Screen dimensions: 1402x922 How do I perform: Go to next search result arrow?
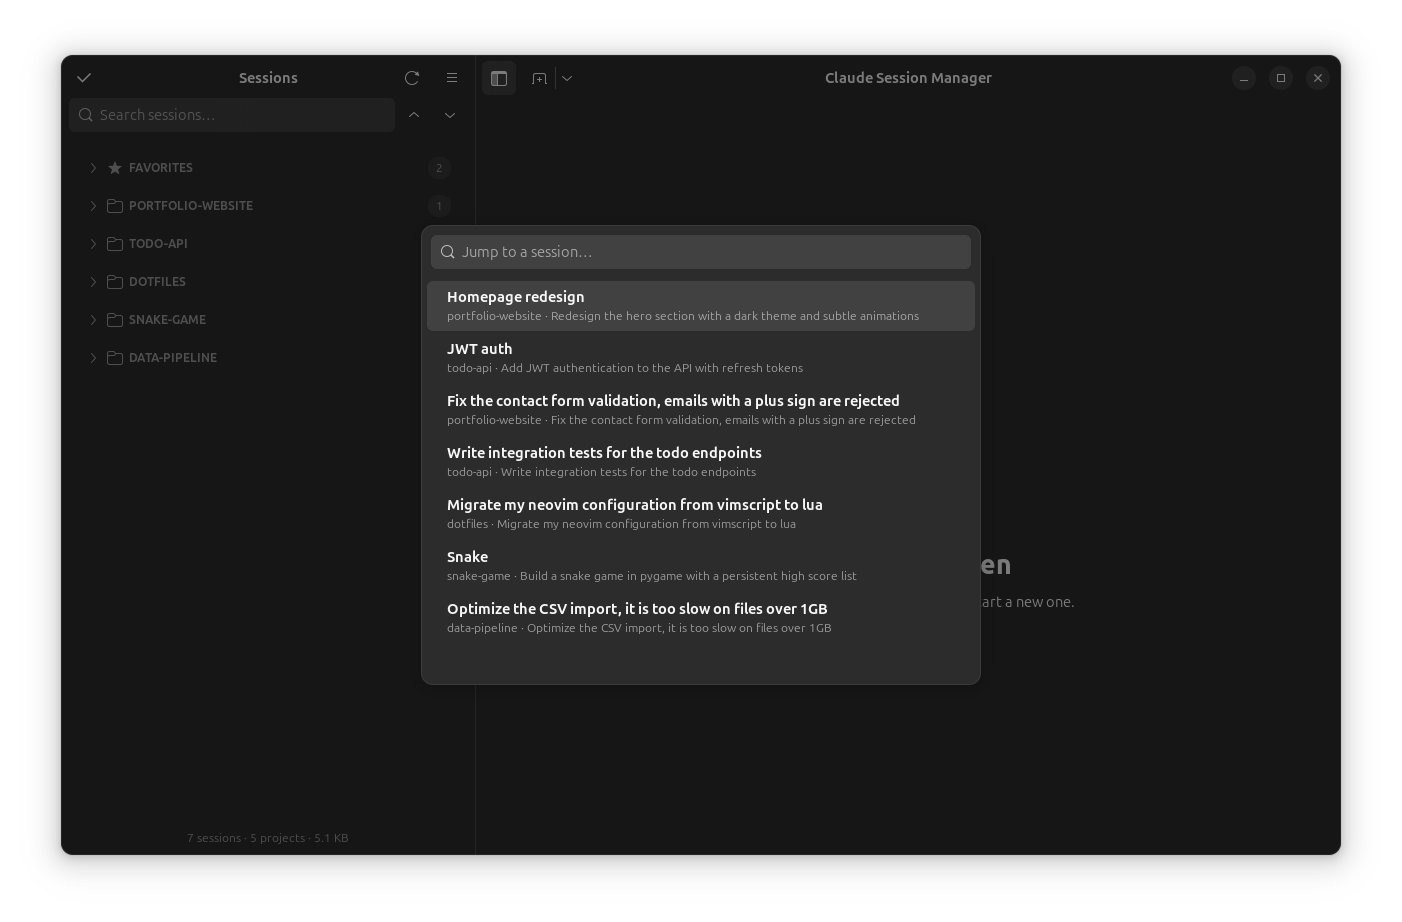click(450, 115)
